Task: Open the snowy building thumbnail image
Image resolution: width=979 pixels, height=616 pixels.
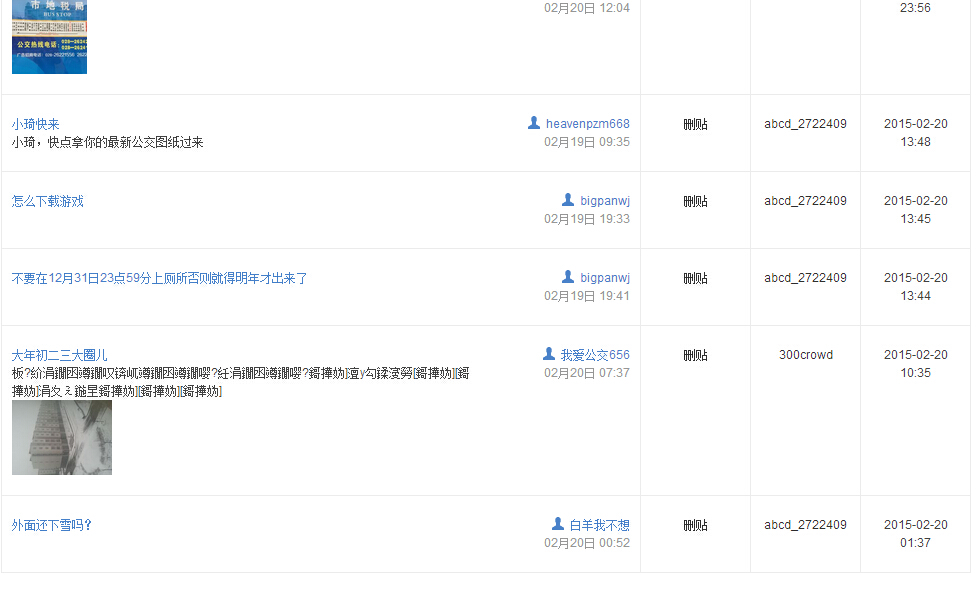Action: (x=62, y=438)
